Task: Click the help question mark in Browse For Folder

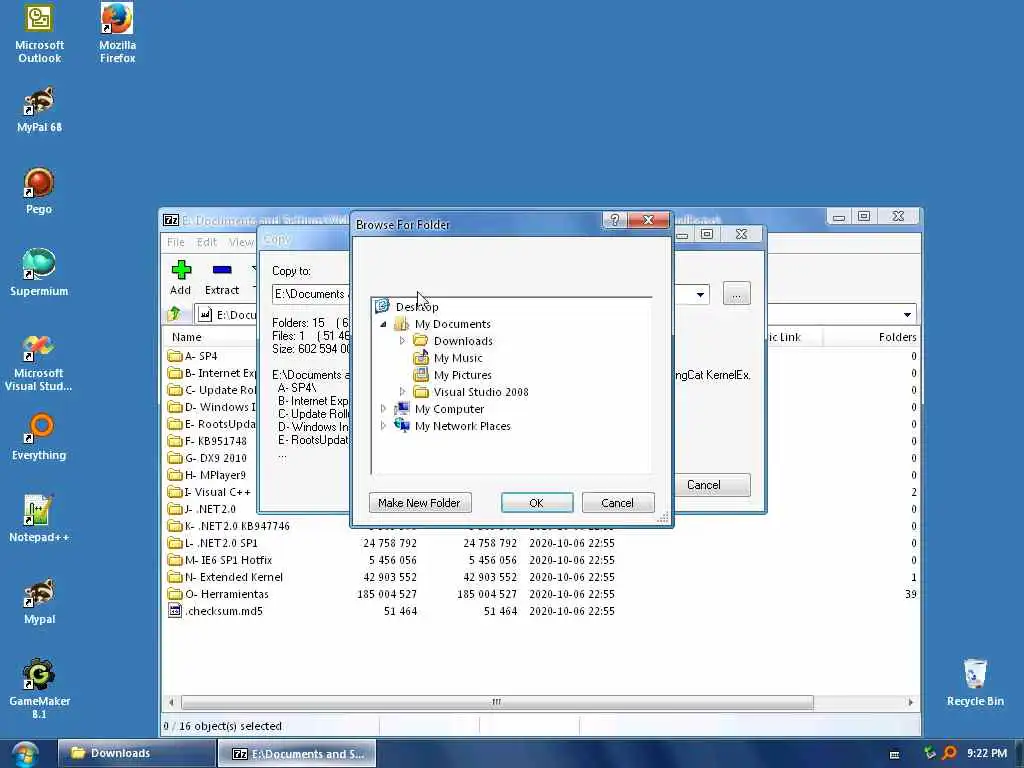Action: point(615,220)
